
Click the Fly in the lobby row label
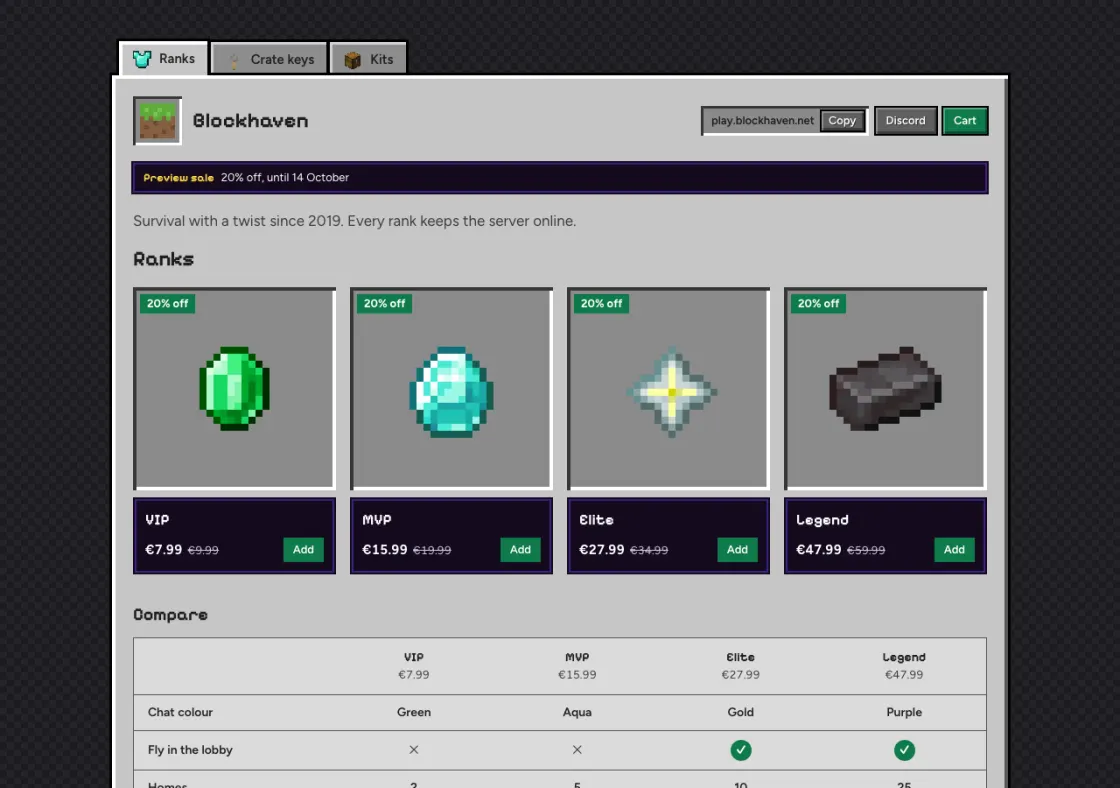190,750
